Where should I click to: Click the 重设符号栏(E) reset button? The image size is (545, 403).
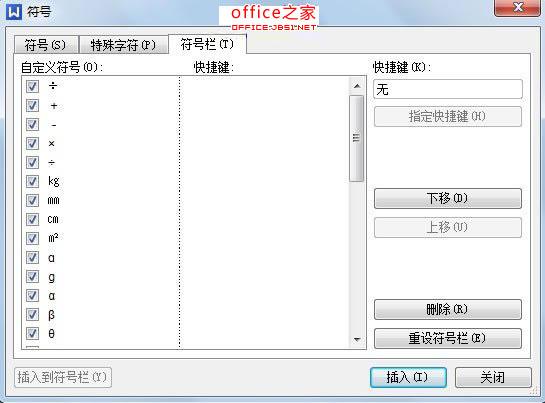pyautogui.click(x=448, y=338)
